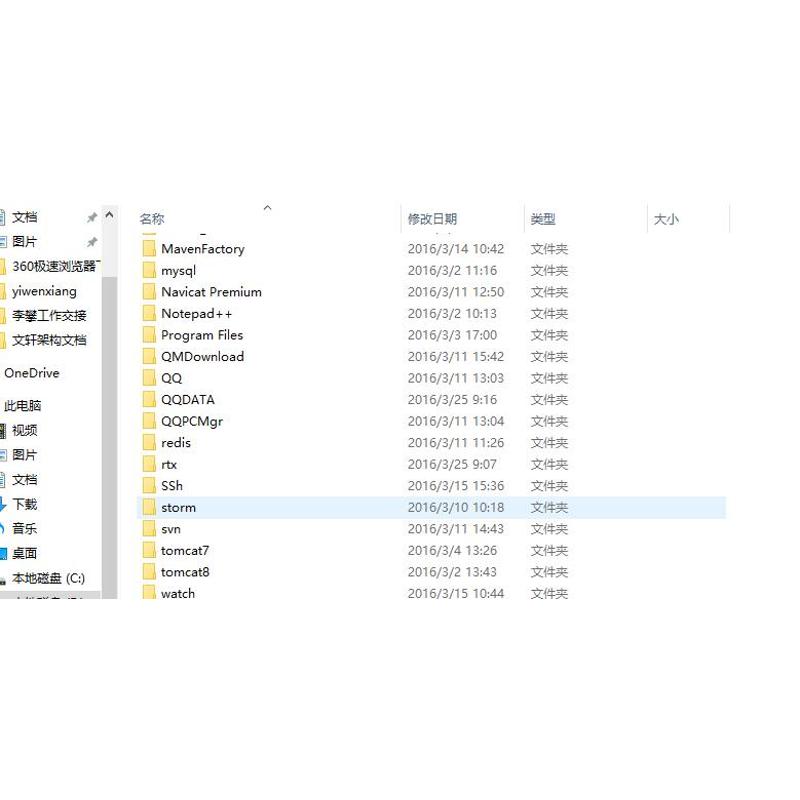Viewport: 800px width, 800px height.
Task: Click sidebar scrollbar up arrow
Action: [x=109, y=215]
